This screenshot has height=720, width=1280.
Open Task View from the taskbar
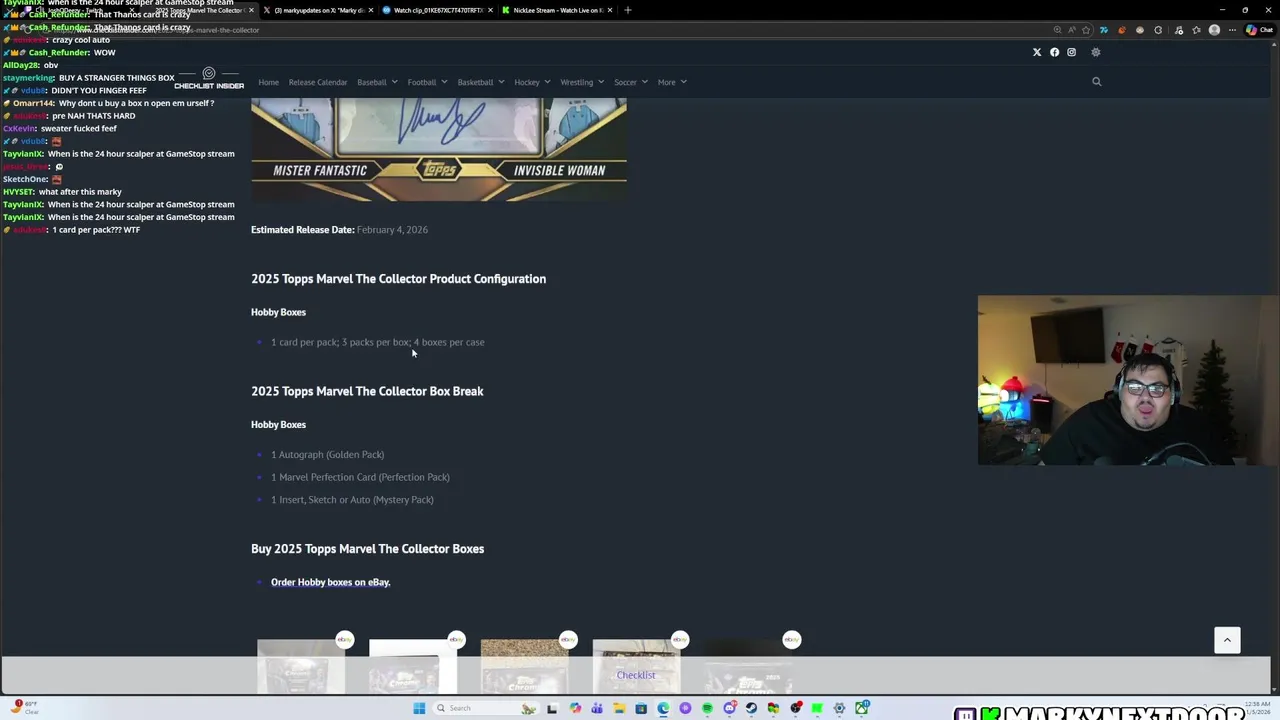[x=552, y=708]
